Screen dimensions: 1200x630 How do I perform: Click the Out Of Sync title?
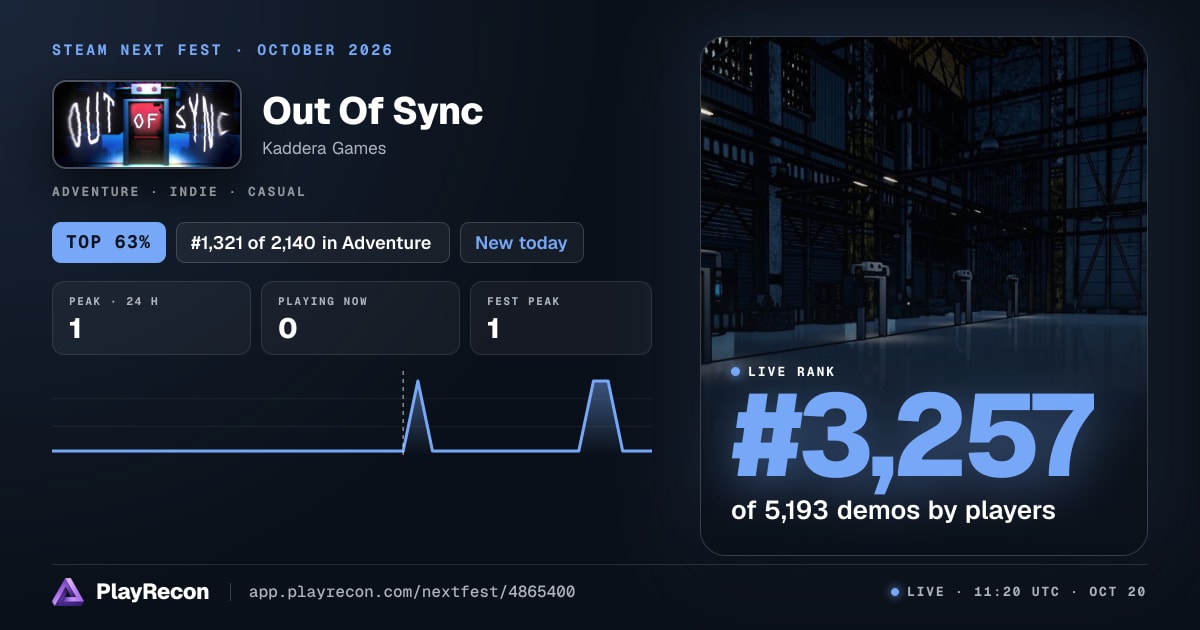coord(372,111)
